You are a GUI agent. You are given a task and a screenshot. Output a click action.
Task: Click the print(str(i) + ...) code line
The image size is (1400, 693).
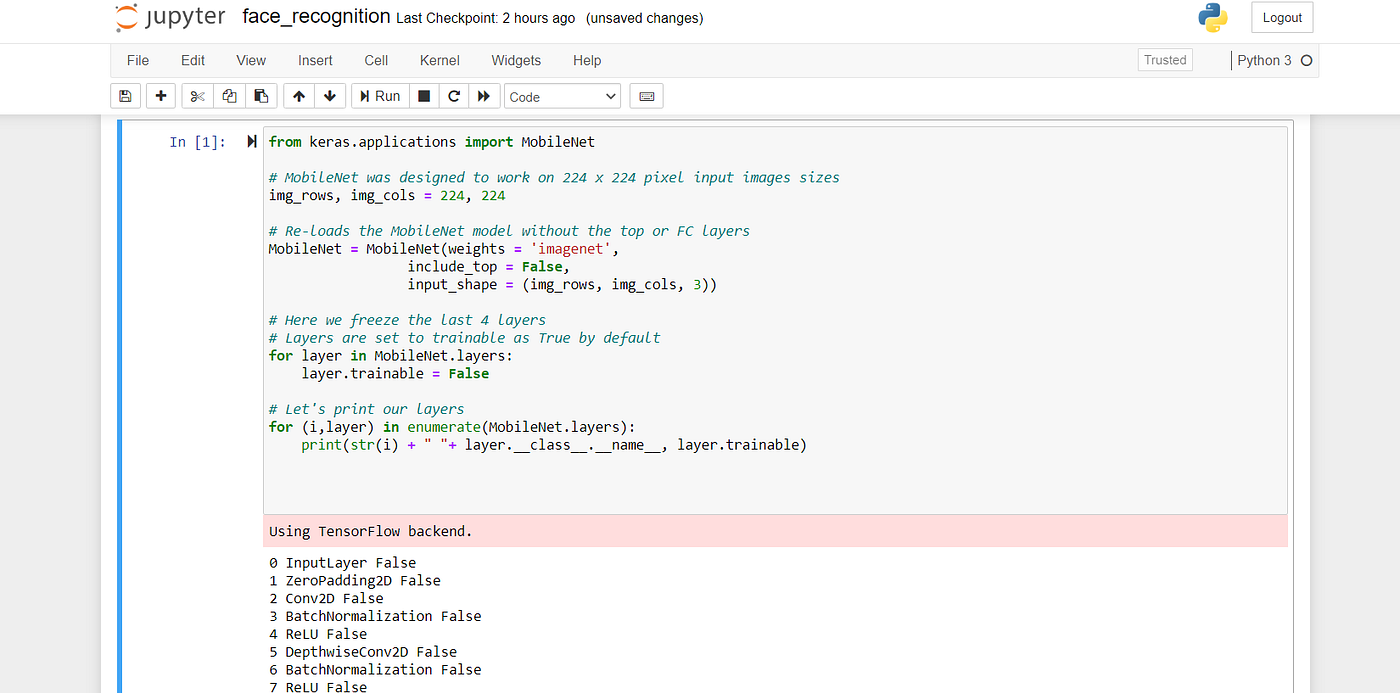pyautogui.click(x=554, y=445)
